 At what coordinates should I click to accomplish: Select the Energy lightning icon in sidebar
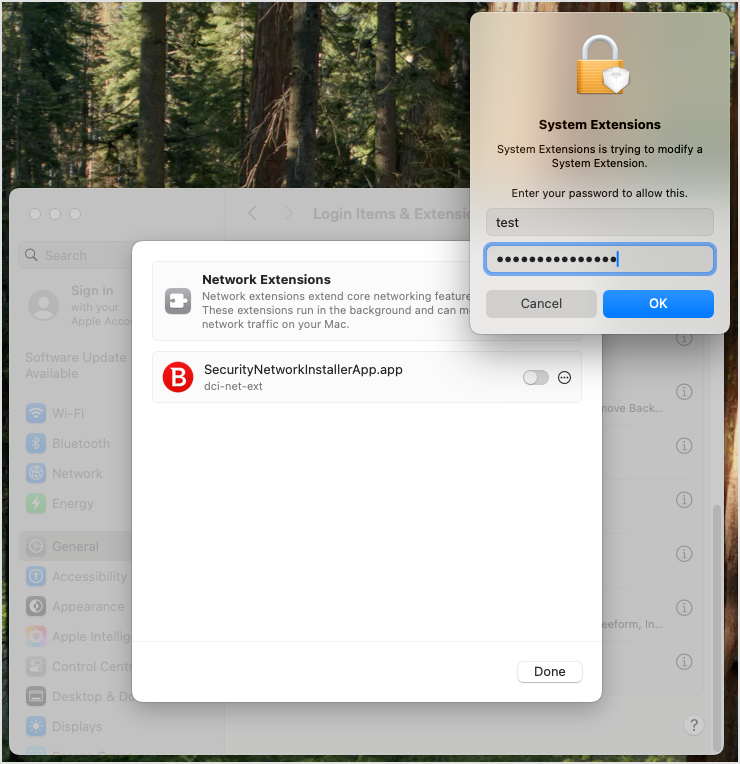[x=36, y=503]
